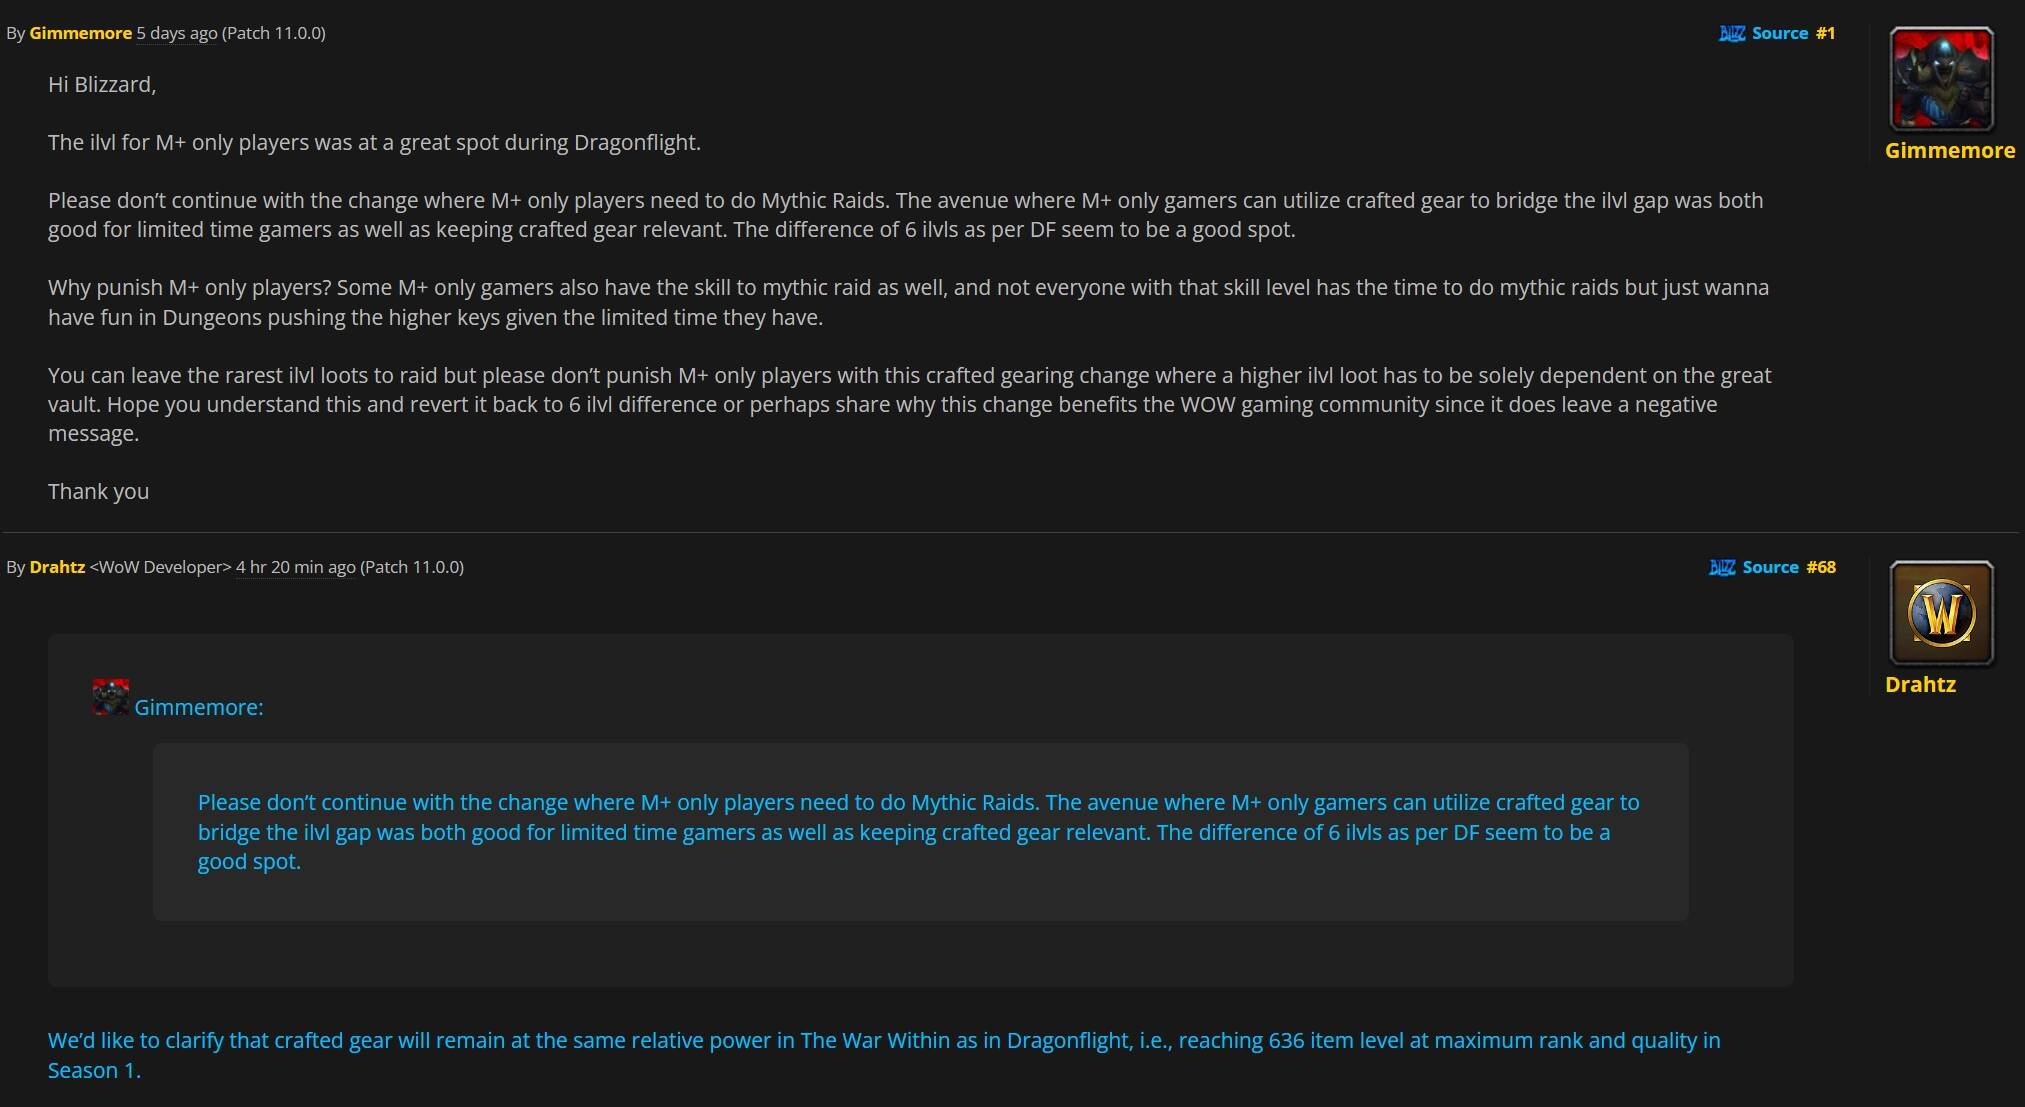
Task: Click the Blizzard icon on post #1
Action: 1732,33
